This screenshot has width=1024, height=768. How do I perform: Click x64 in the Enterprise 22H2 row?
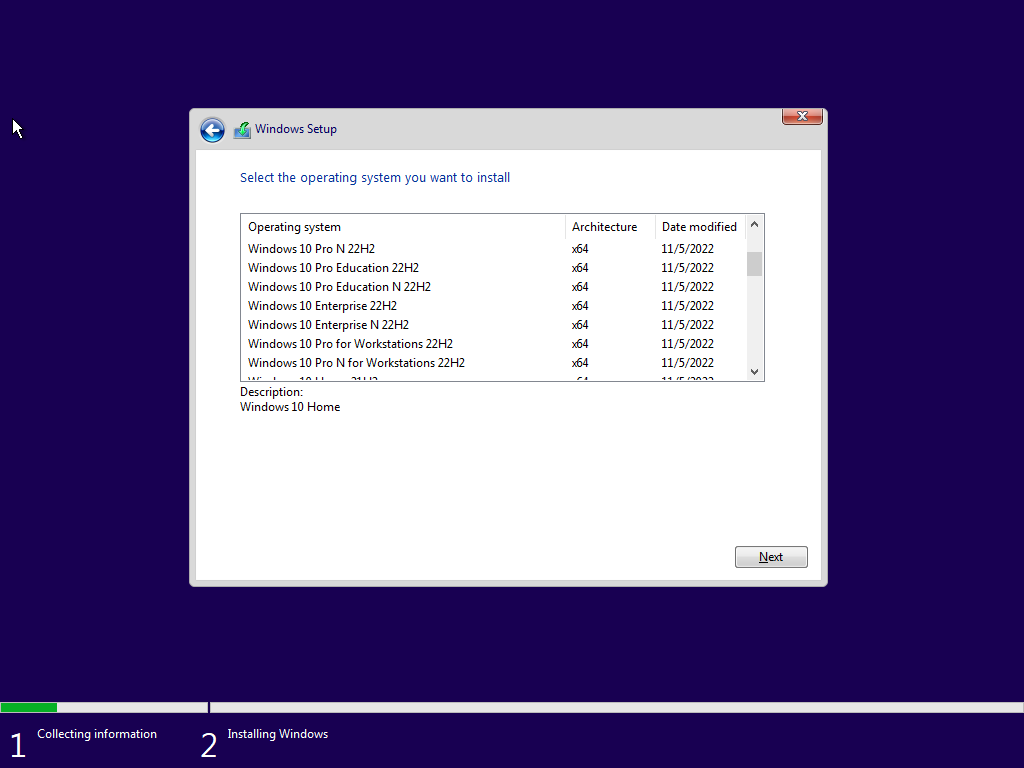pos(580,306)
